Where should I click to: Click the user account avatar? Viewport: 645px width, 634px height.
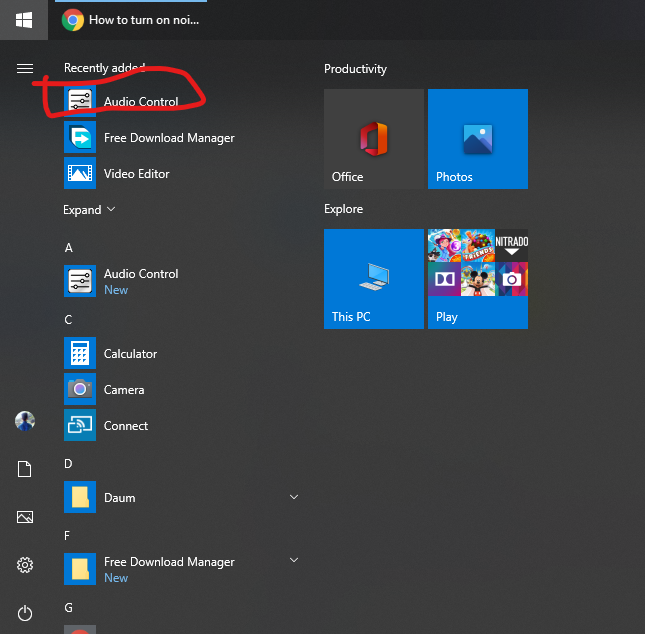click(25, 421)
